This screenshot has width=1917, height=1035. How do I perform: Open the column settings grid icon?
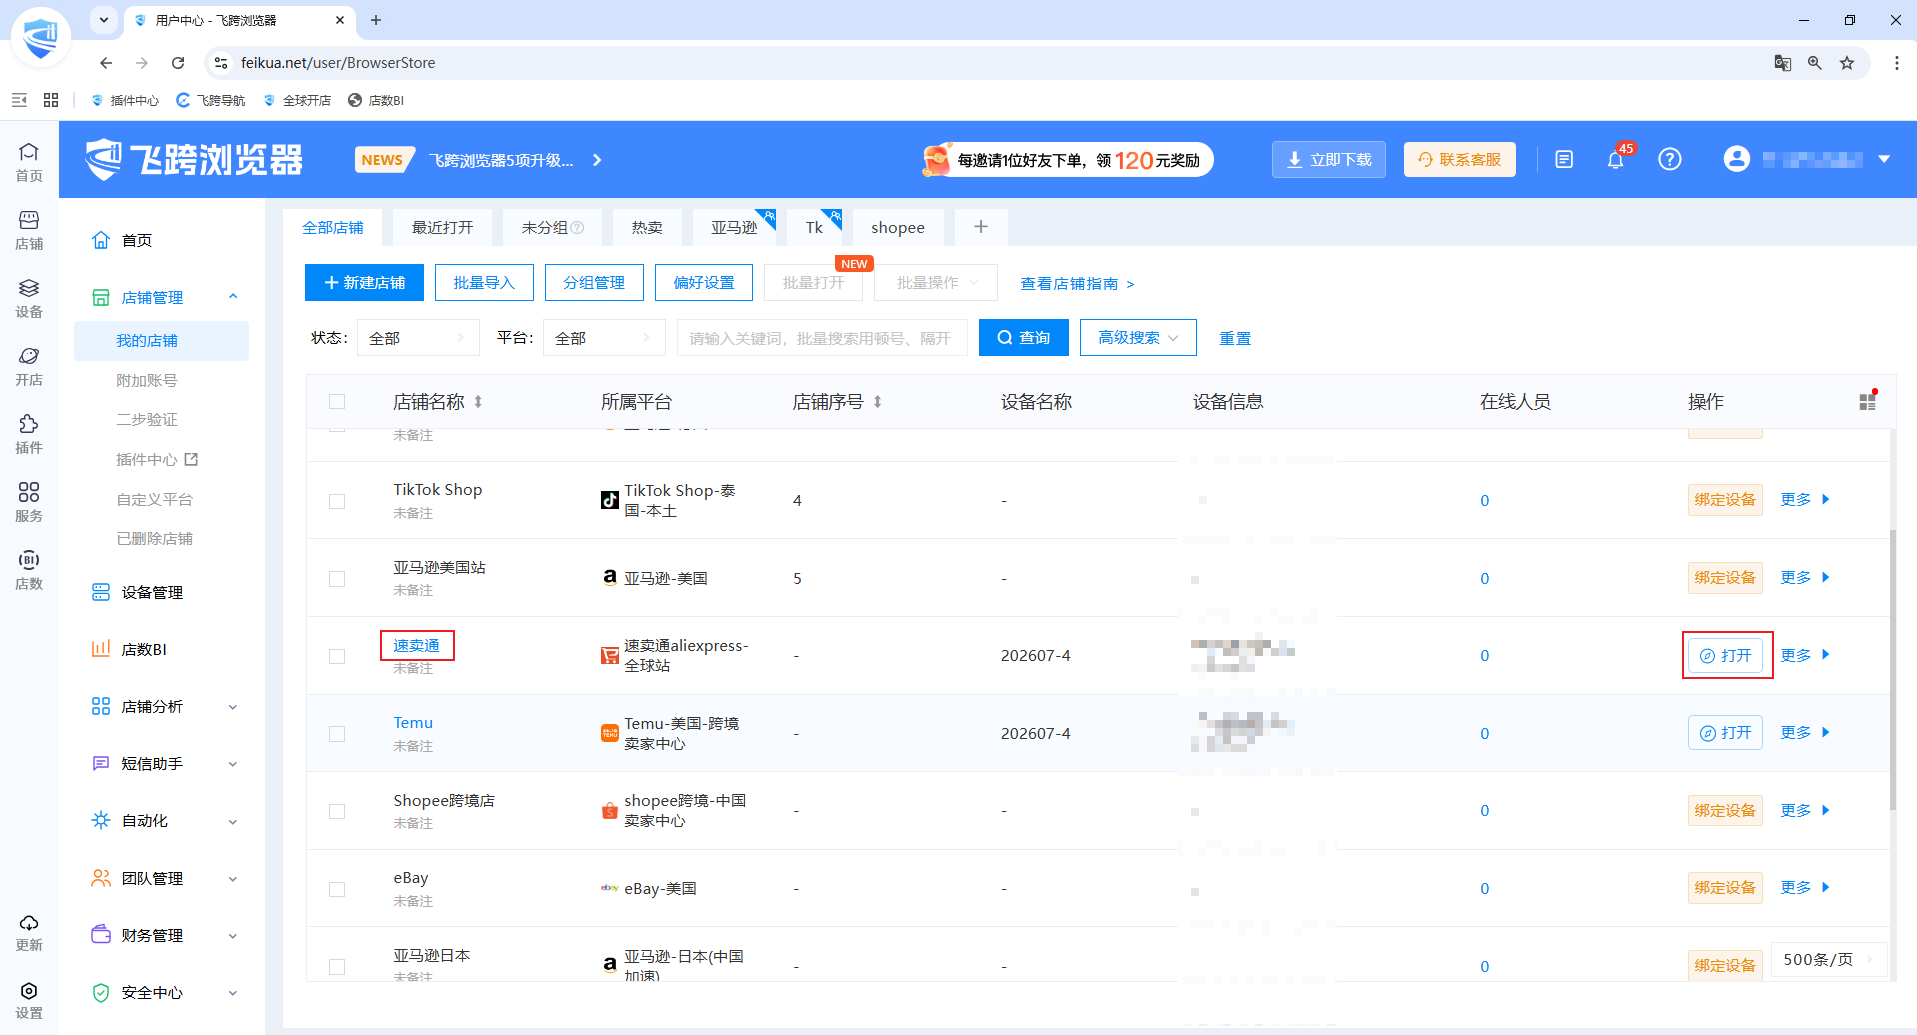tap(1867, 401)
